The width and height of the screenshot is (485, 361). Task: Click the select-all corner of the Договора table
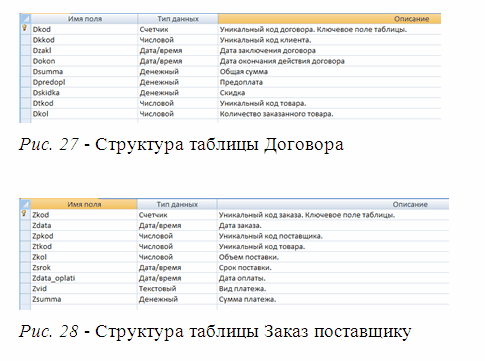pyautogui.click(x=25, y=19)
